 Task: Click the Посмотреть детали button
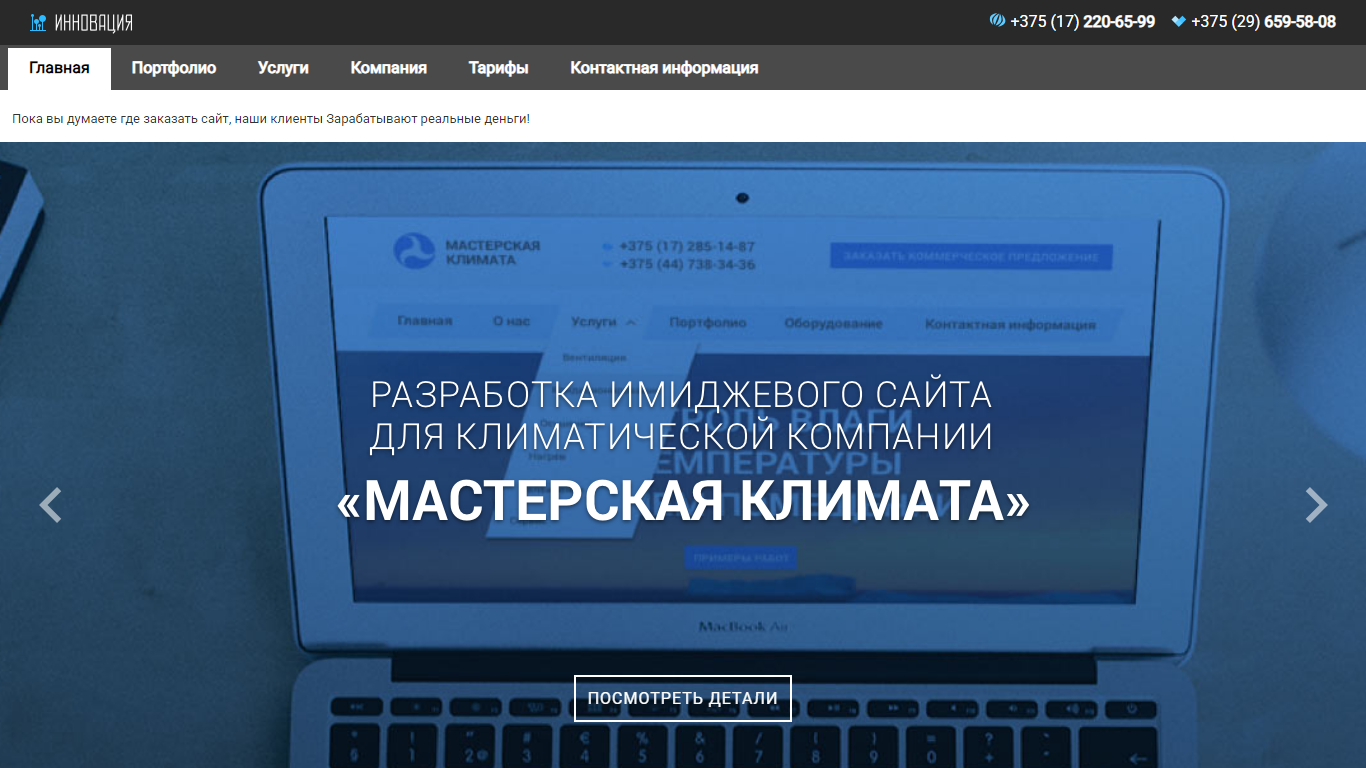pyautogui.click(x=683, y=698)
